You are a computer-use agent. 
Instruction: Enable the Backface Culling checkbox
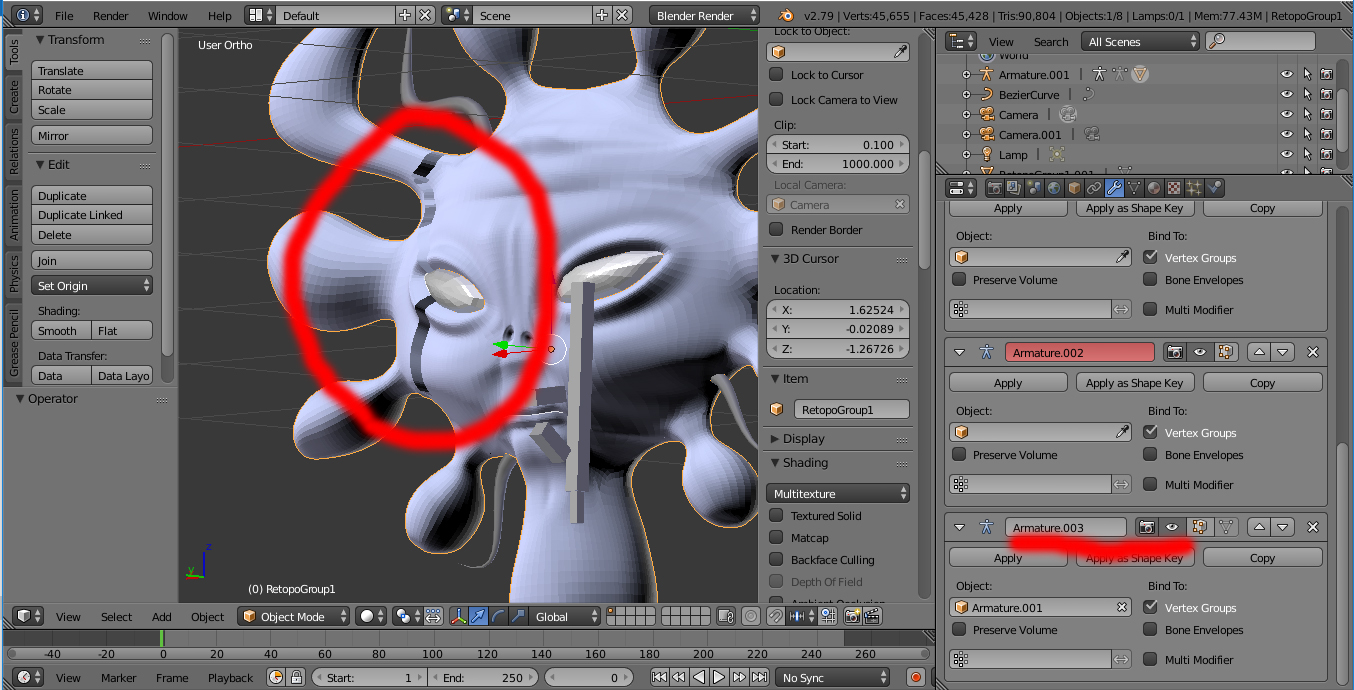pos(776,560)
